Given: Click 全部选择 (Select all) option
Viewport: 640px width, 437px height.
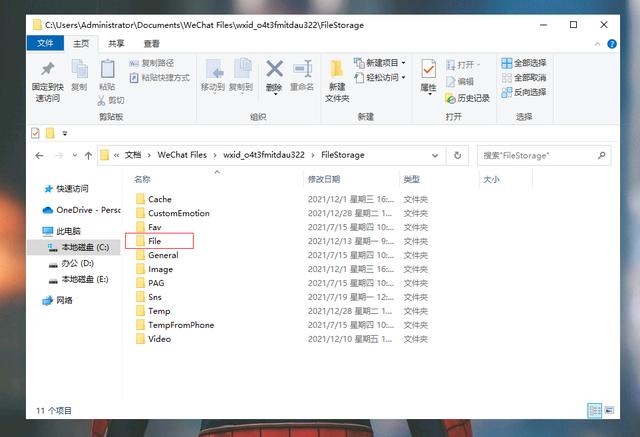Looking at the screenshot, I should tap(523, 63).
